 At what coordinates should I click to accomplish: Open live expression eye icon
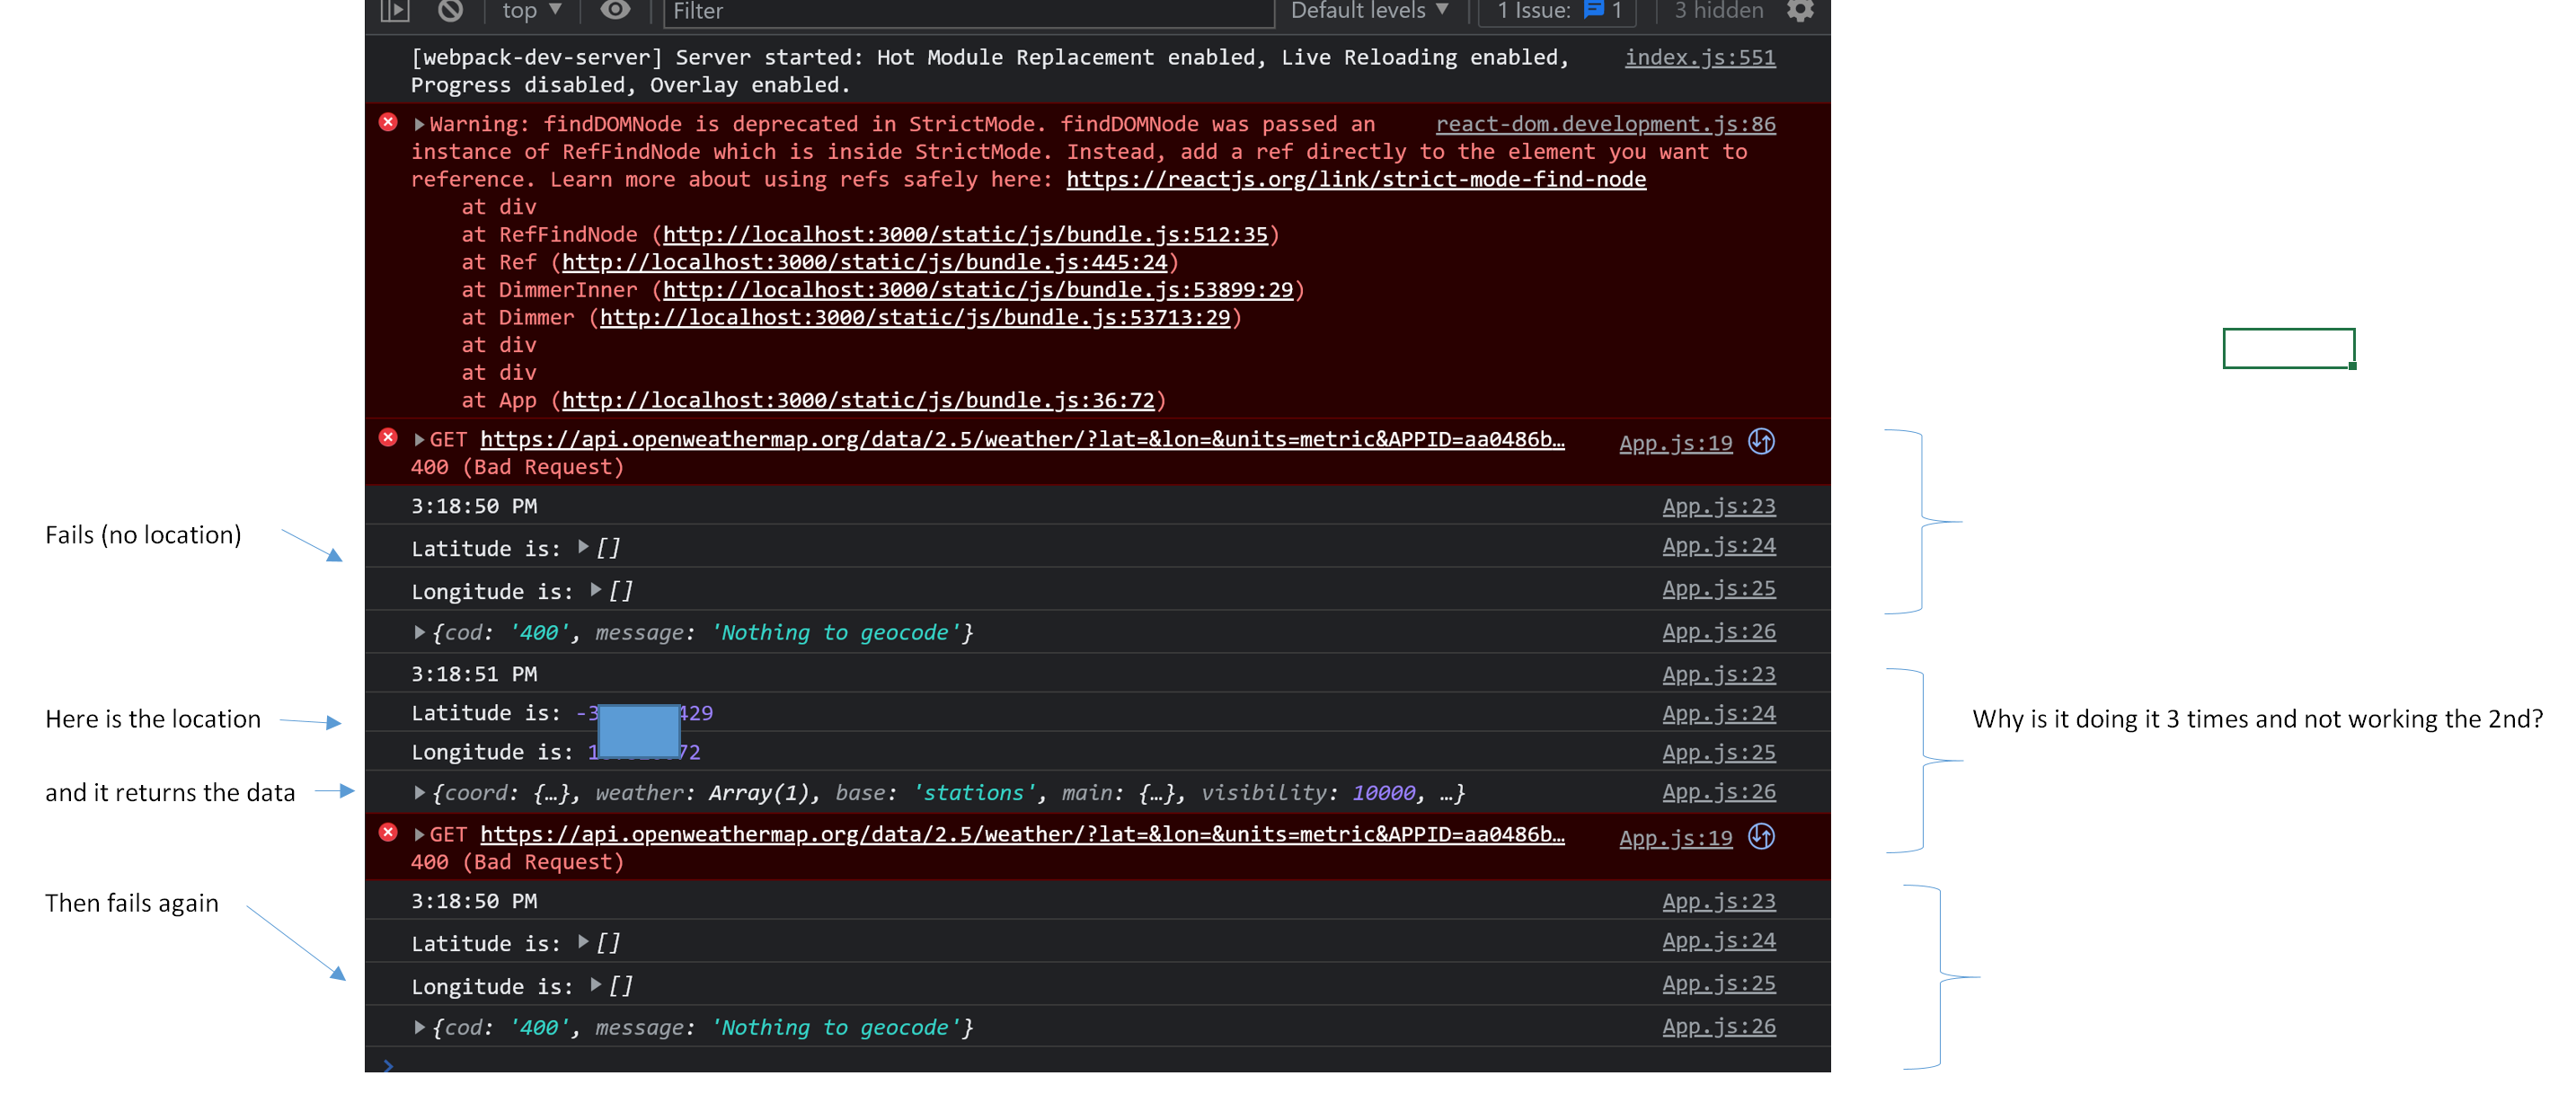point(615,10)
